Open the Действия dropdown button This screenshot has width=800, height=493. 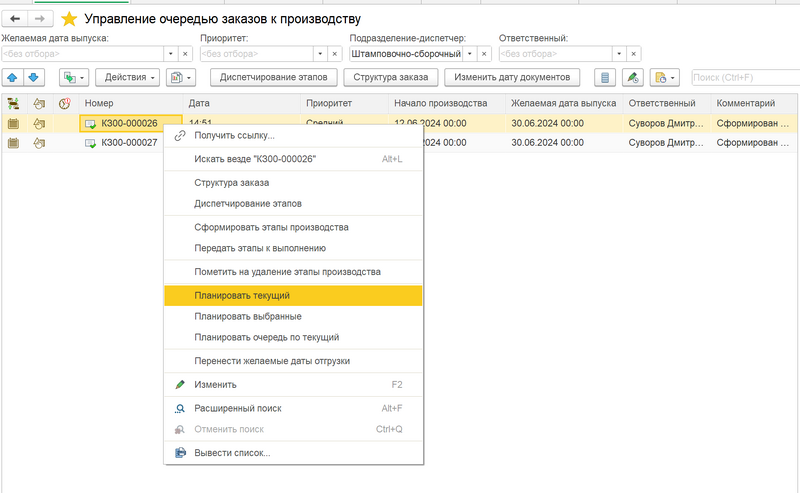click(x=128, y=78)
